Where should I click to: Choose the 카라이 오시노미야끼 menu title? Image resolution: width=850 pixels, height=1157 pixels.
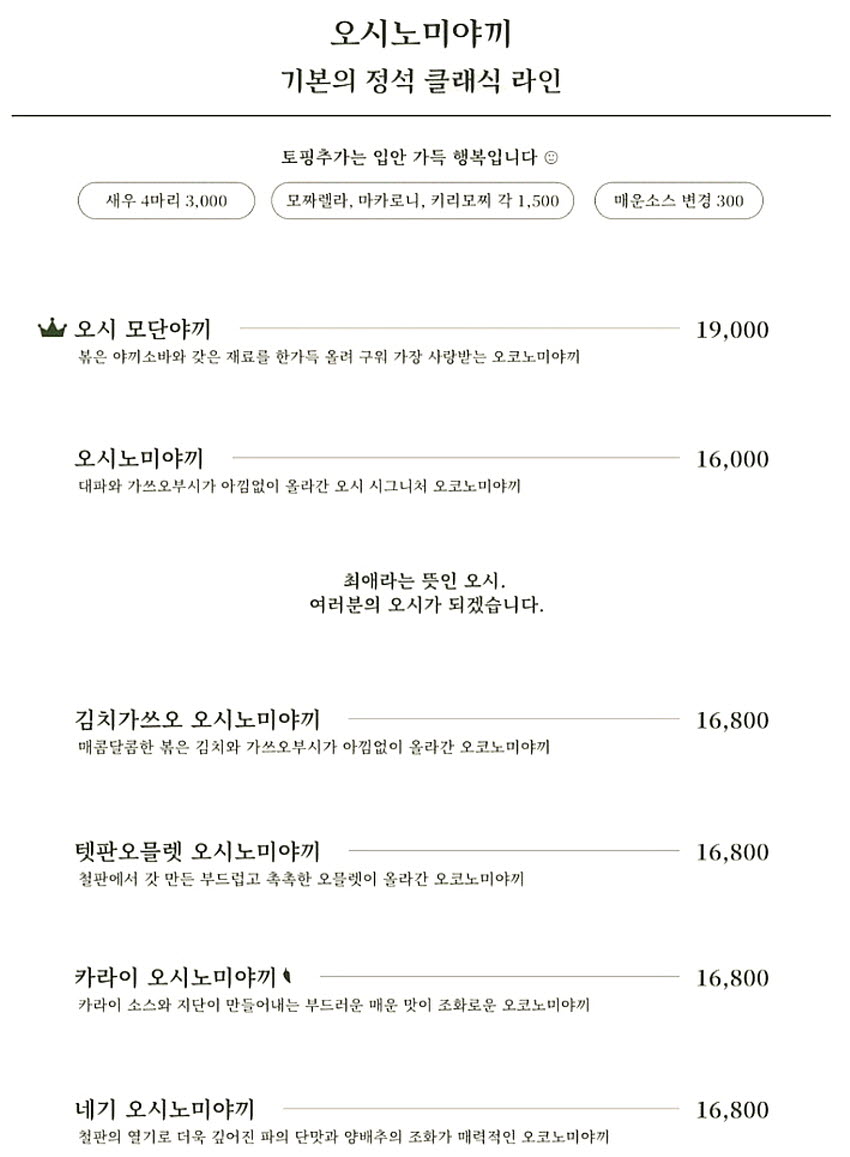175,977
